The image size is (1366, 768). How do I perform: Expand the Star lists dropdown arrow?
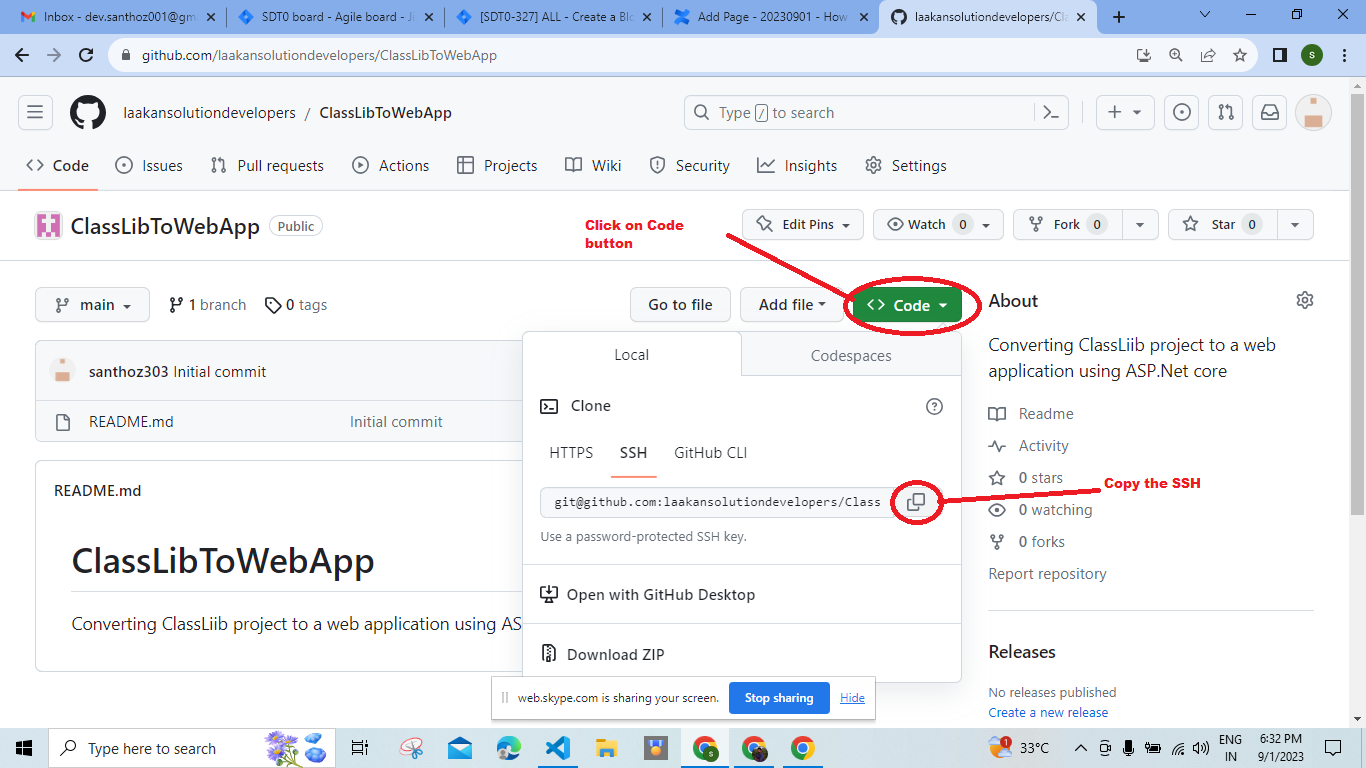pyautogui.click(x=1296, y=225)
